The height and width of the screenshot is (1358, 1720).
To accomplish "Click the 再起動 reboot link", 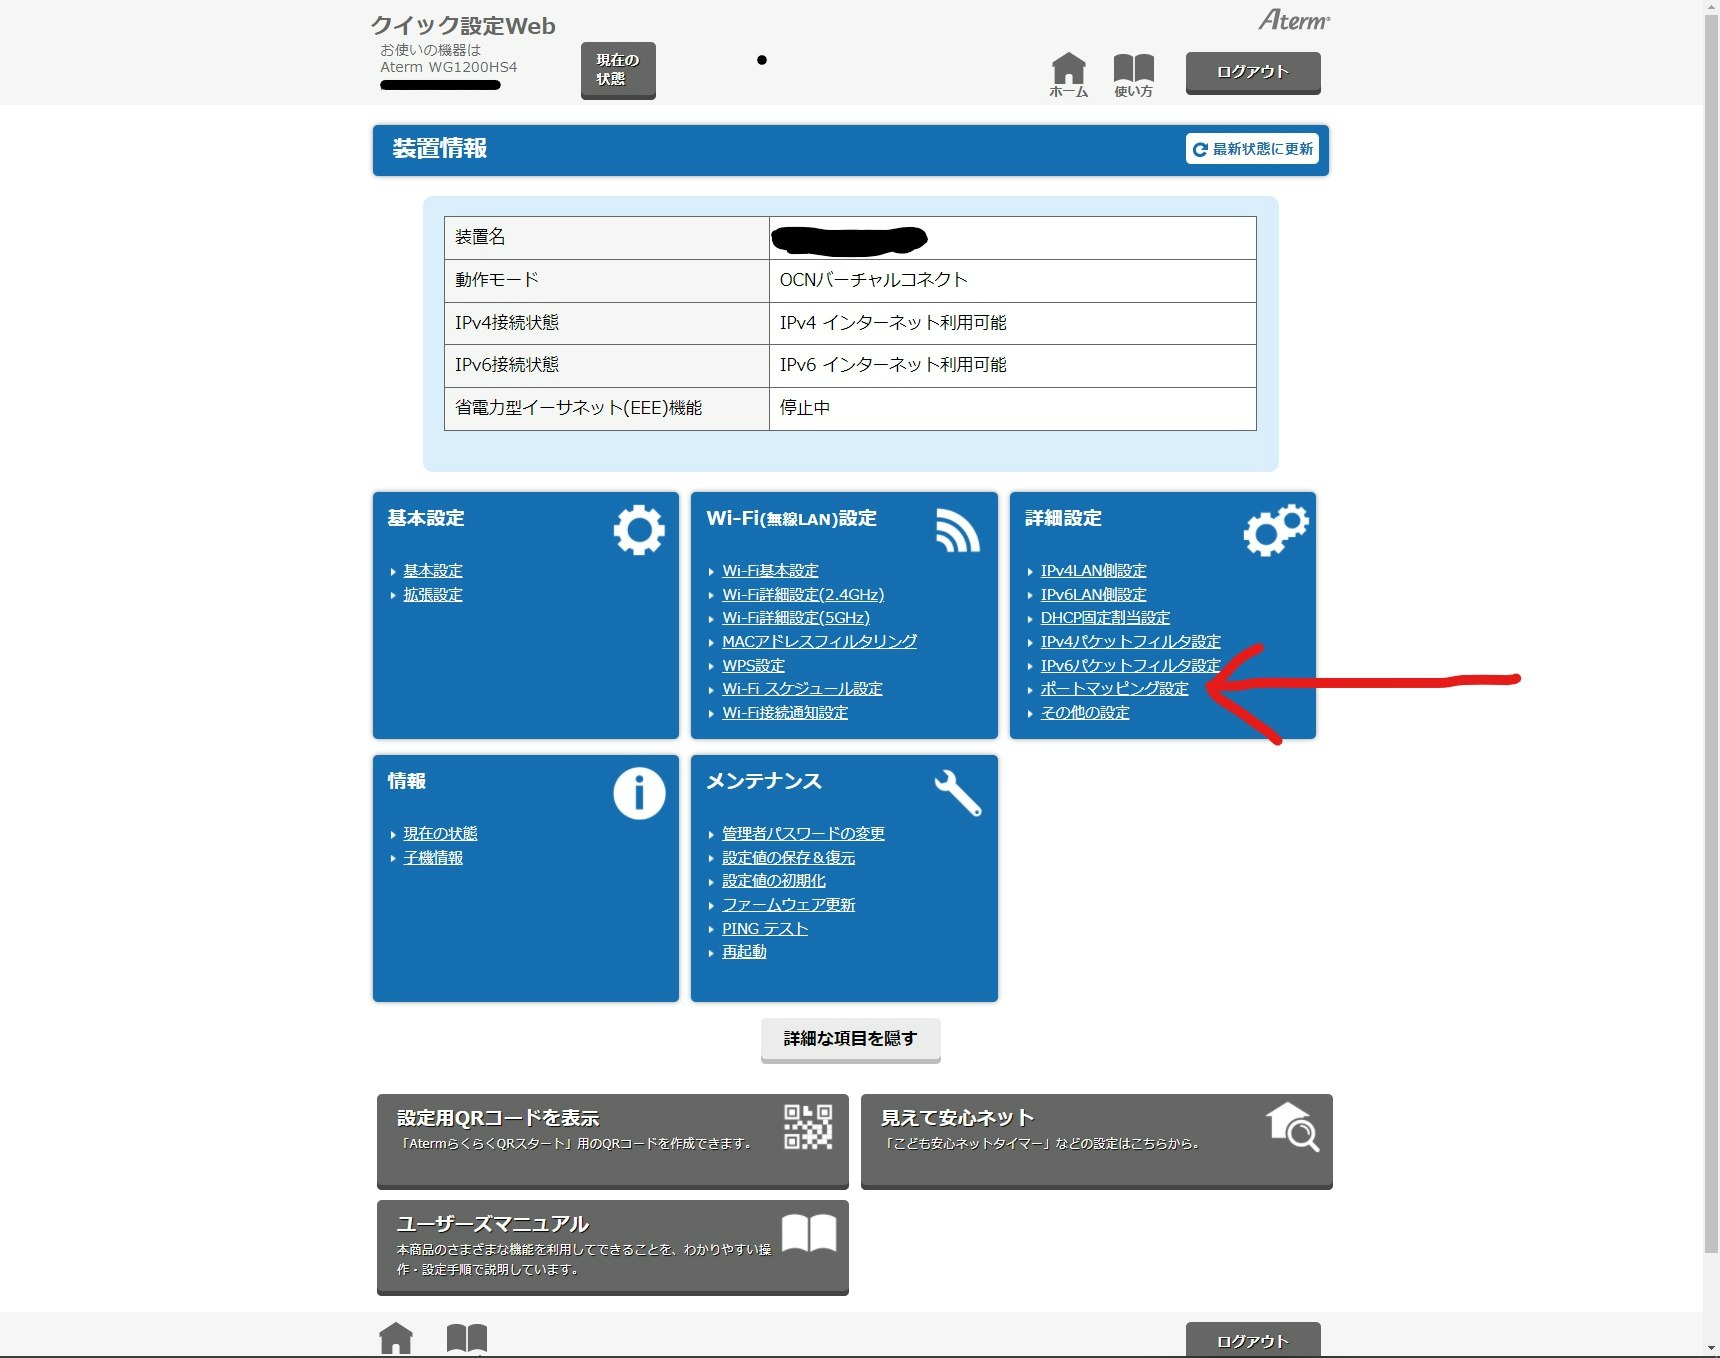I will coord(744,952).
